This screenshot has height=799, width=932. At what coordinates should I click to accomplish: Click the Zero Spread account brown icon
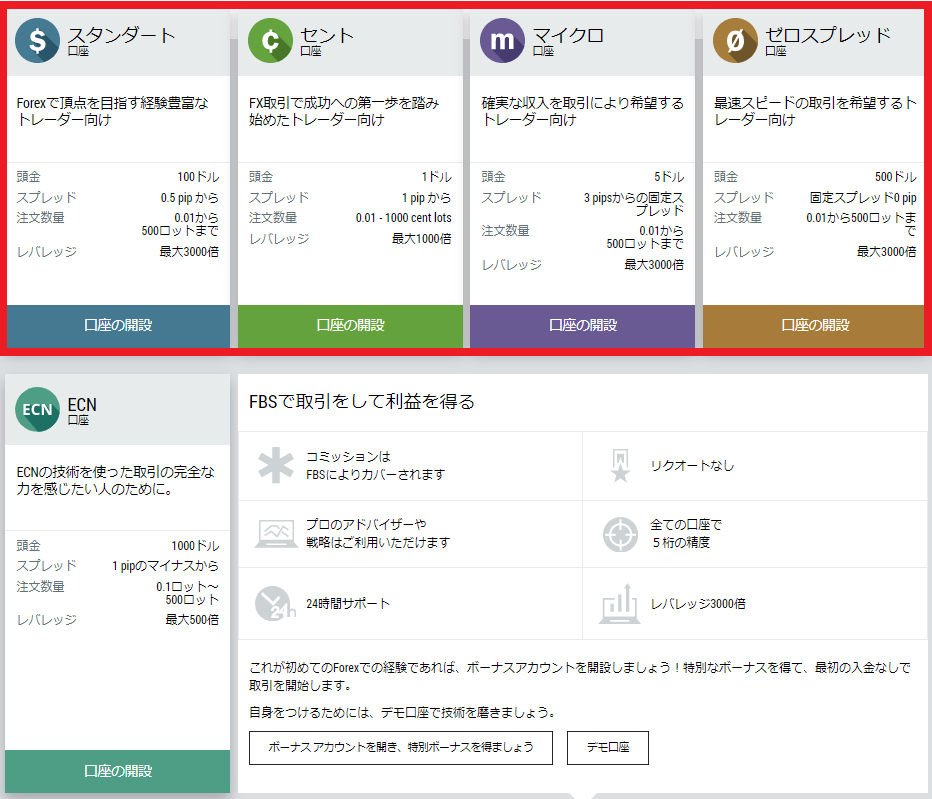(735, 40)
